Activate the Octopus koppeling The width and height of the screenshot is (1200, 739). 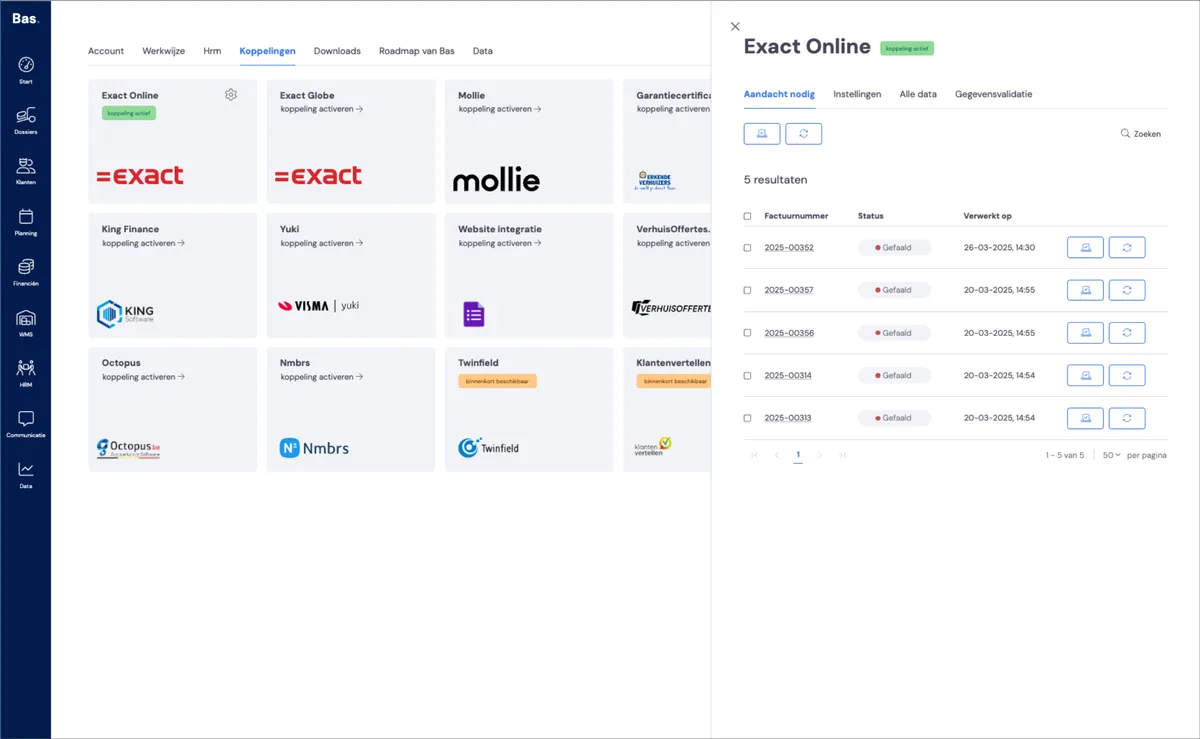click(x=143, y=377)
